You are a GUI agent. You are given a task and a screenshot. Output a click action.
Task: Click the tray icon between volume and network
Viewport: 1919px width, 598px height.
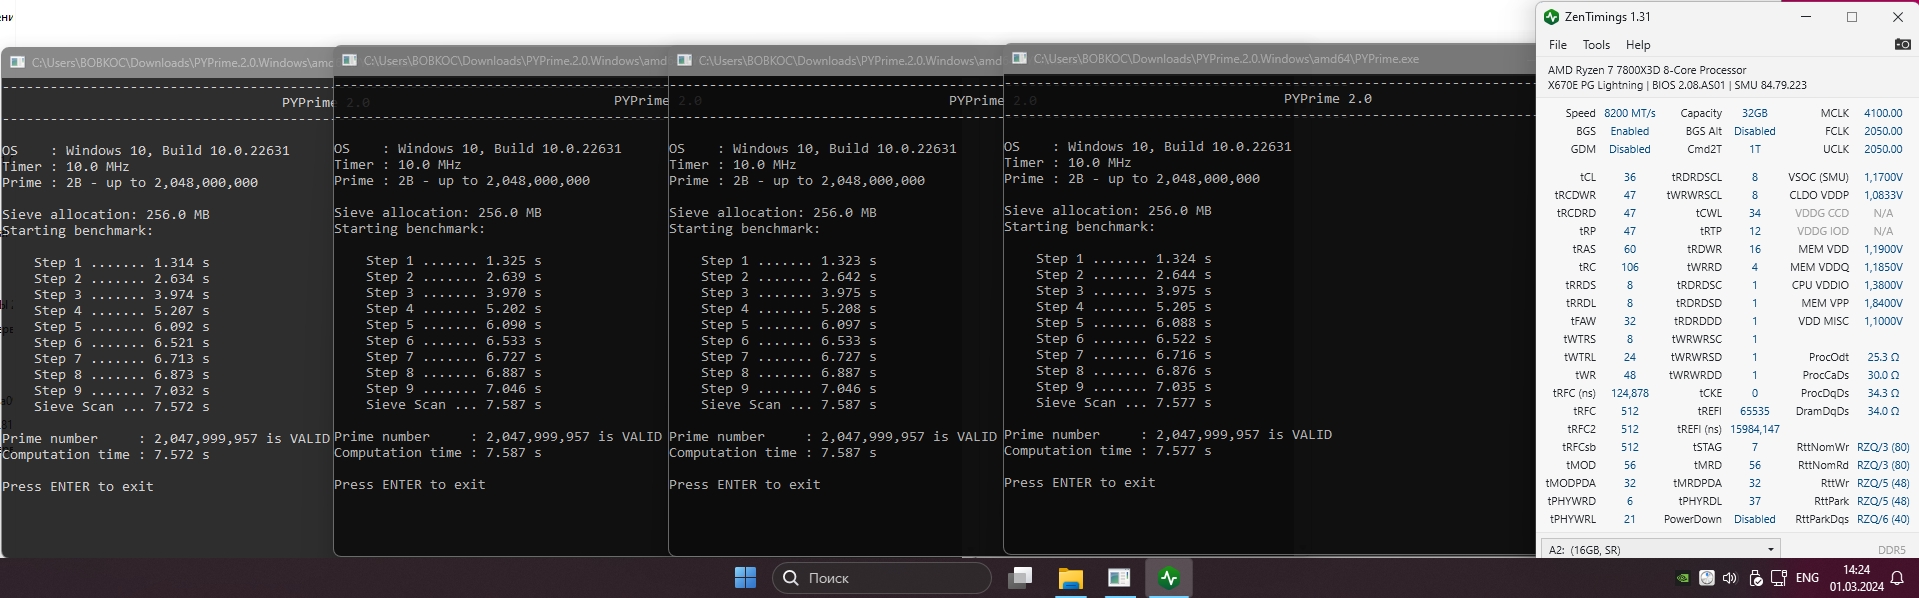[1755, 578]
